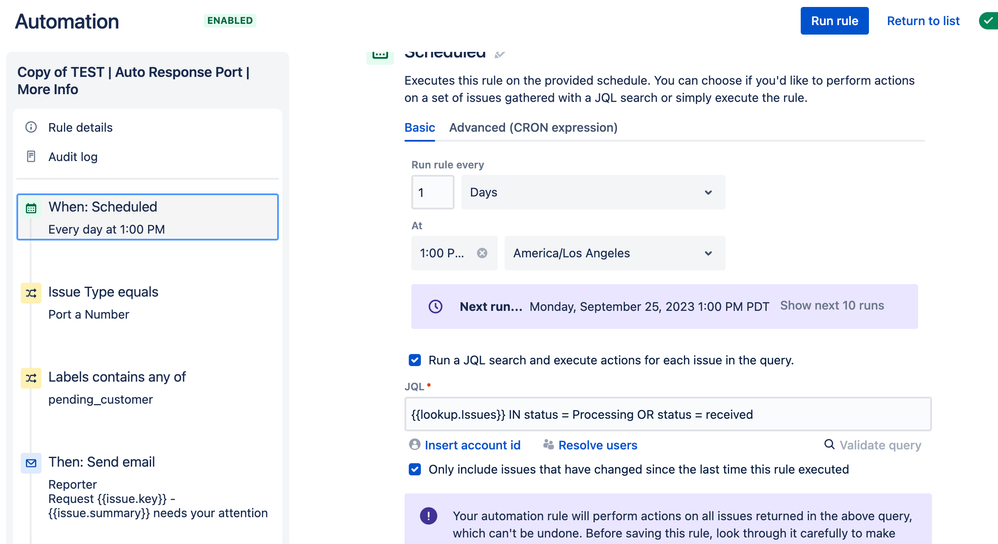Click the Run rule button
998x544 pixels.
(834, 21)
